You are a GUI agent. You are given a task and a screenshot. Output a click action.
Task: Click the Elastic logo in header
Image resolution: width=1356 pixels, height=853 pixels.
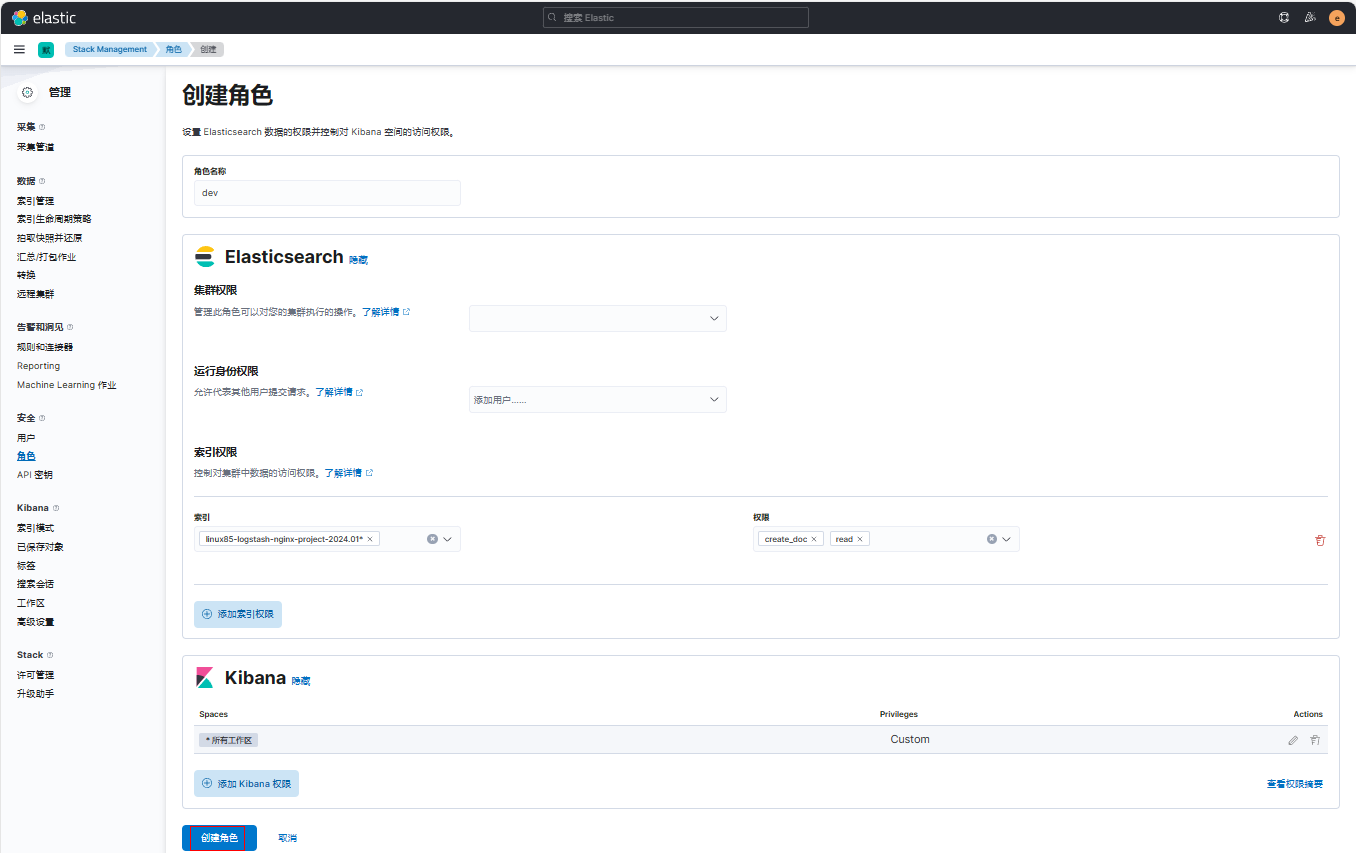44,18
